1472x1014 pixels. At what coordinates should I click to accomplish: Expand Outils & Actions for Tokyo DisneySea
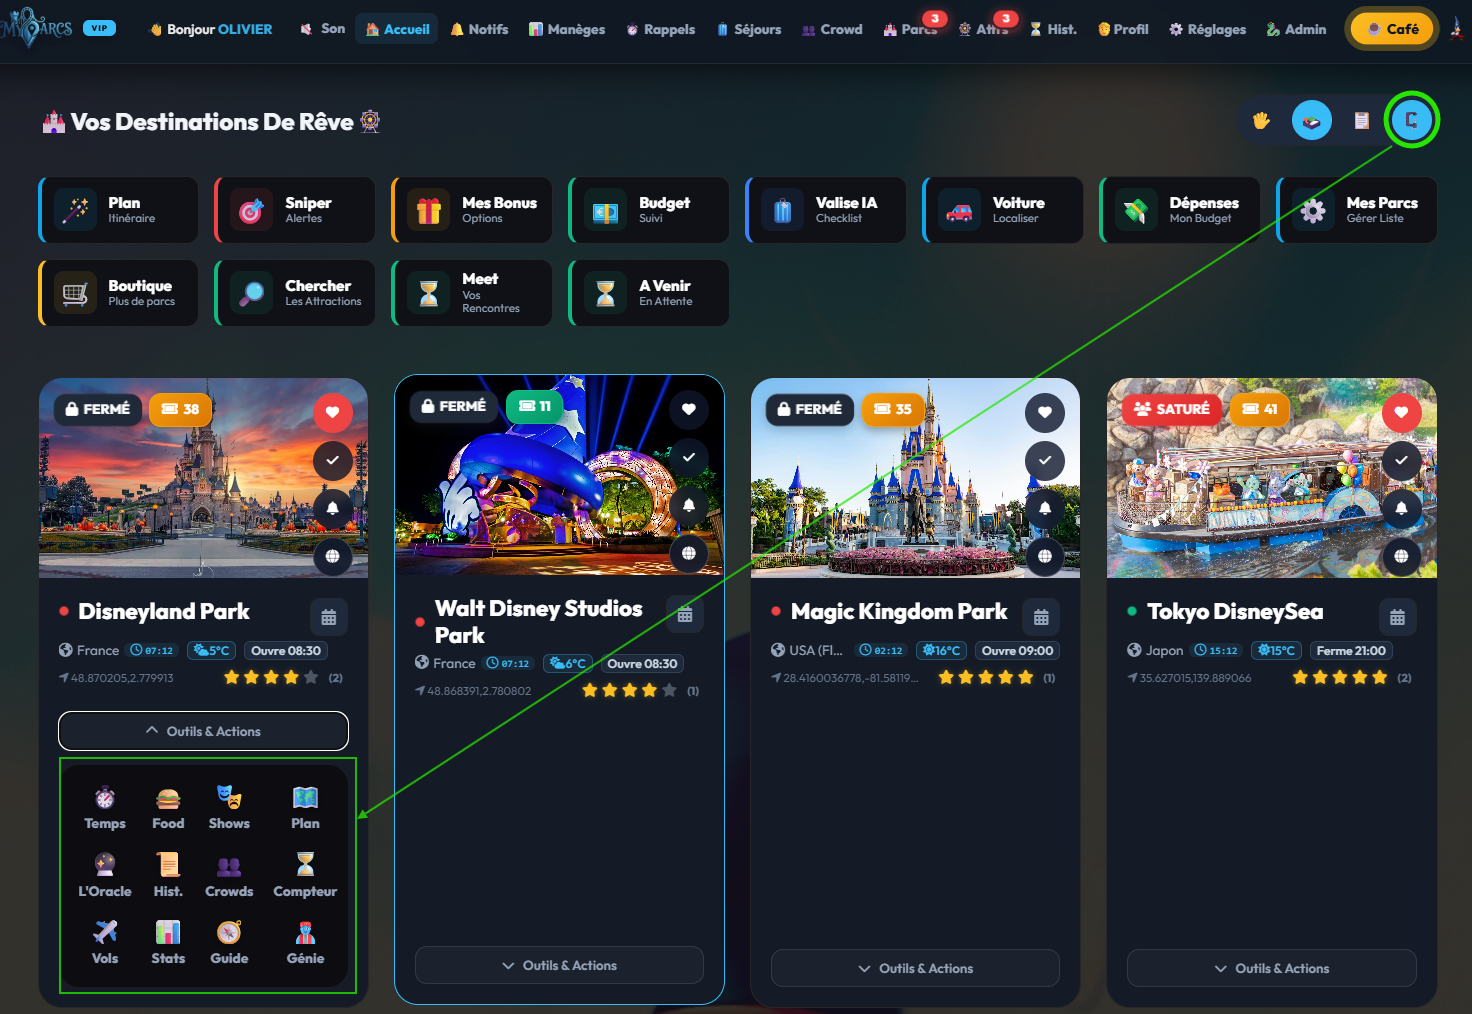tap(1271, 968)
